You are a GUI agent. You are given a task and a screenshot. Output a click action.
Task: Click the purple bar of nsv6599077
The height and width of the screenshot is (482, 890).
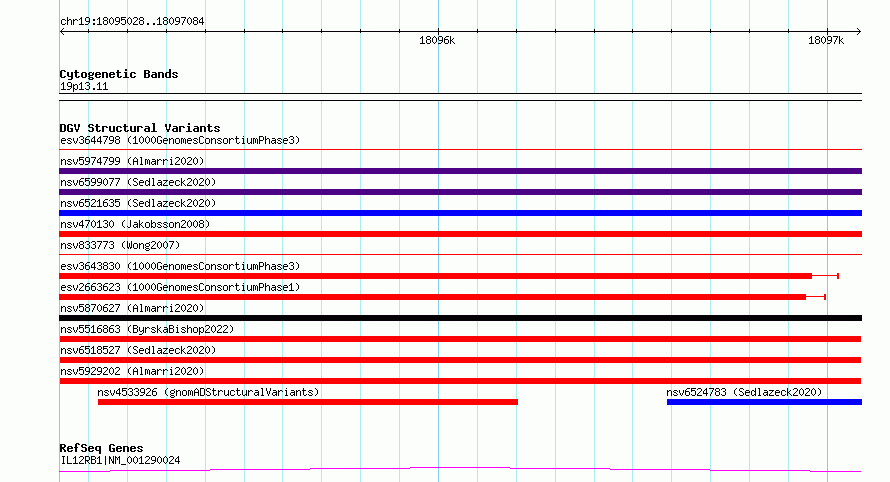coord(460,192)
